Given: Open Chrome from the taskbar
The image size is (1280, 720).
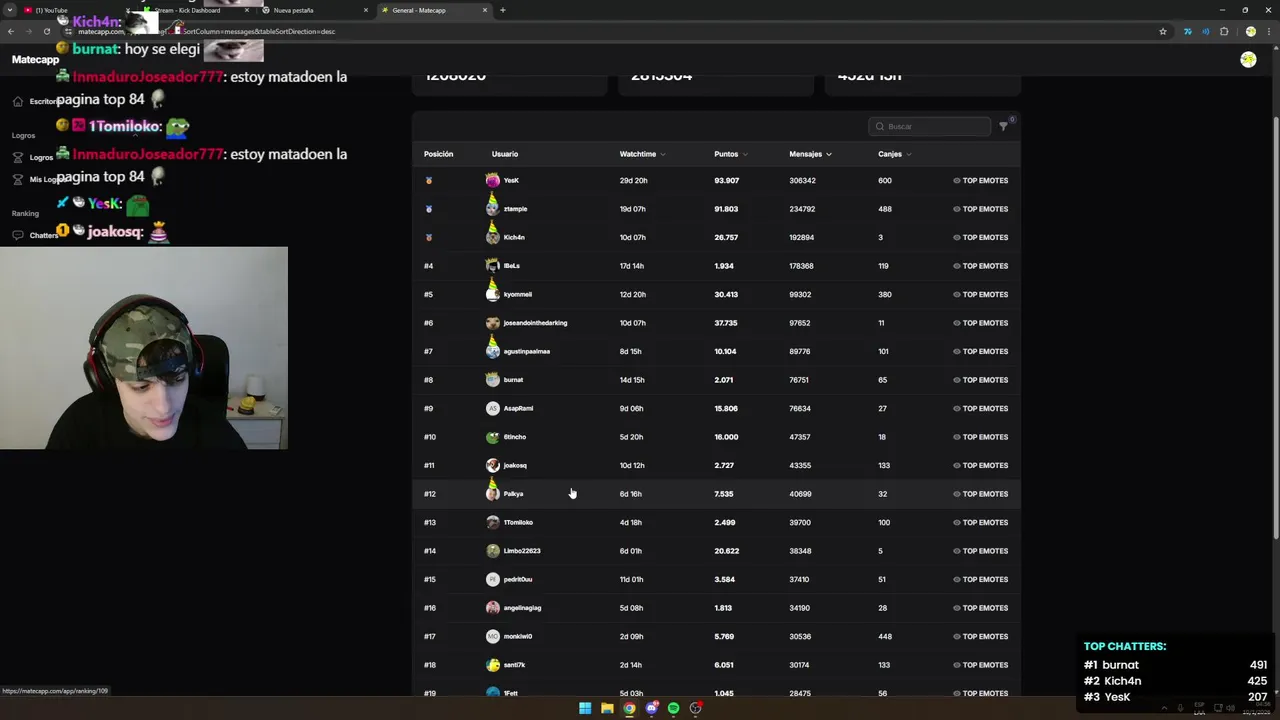Looking at the screenshot, I should [629, 708].
